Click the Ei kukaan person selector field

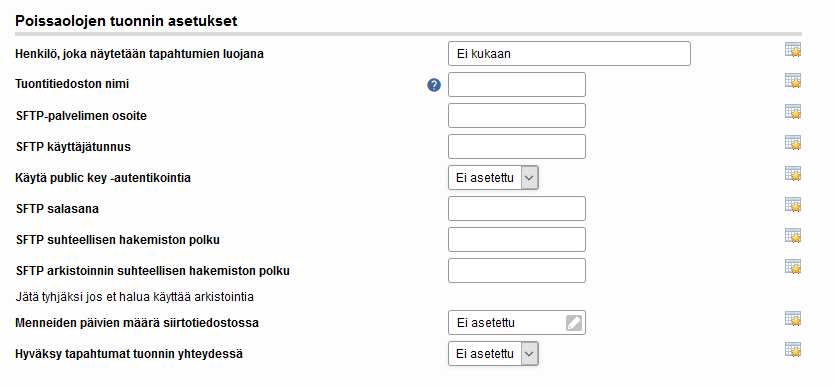569,54
